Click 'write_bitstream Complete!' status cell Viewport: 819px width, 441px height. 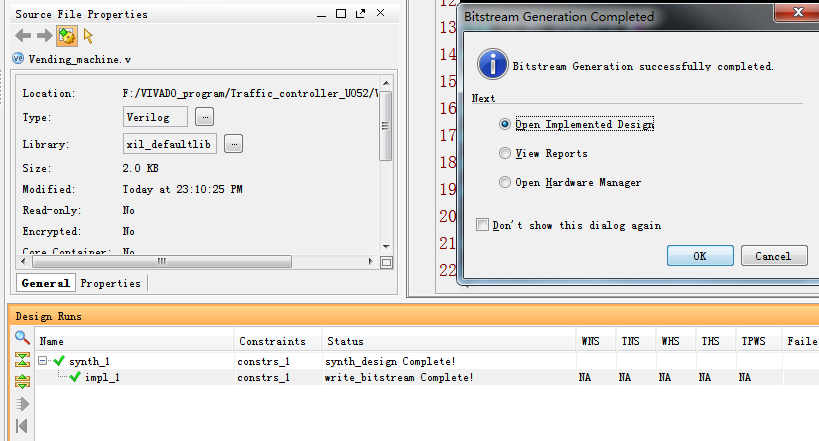point(399,377)
